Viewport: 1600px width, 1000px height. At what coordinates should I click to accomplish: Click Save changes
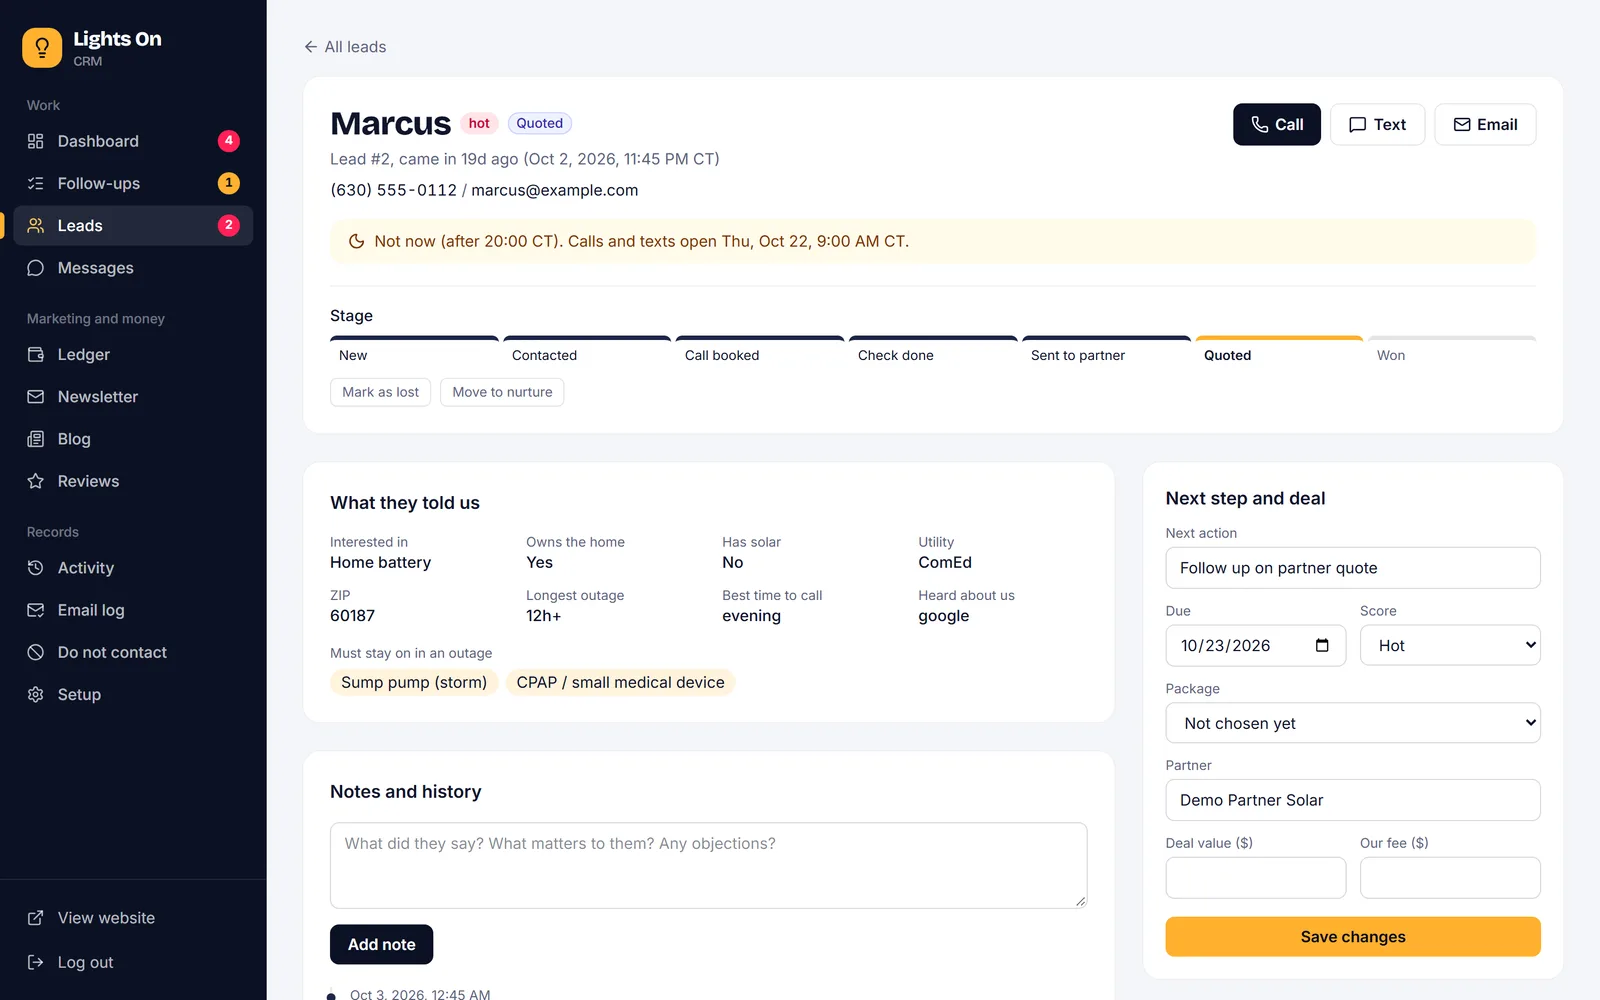coord(1353,937)
